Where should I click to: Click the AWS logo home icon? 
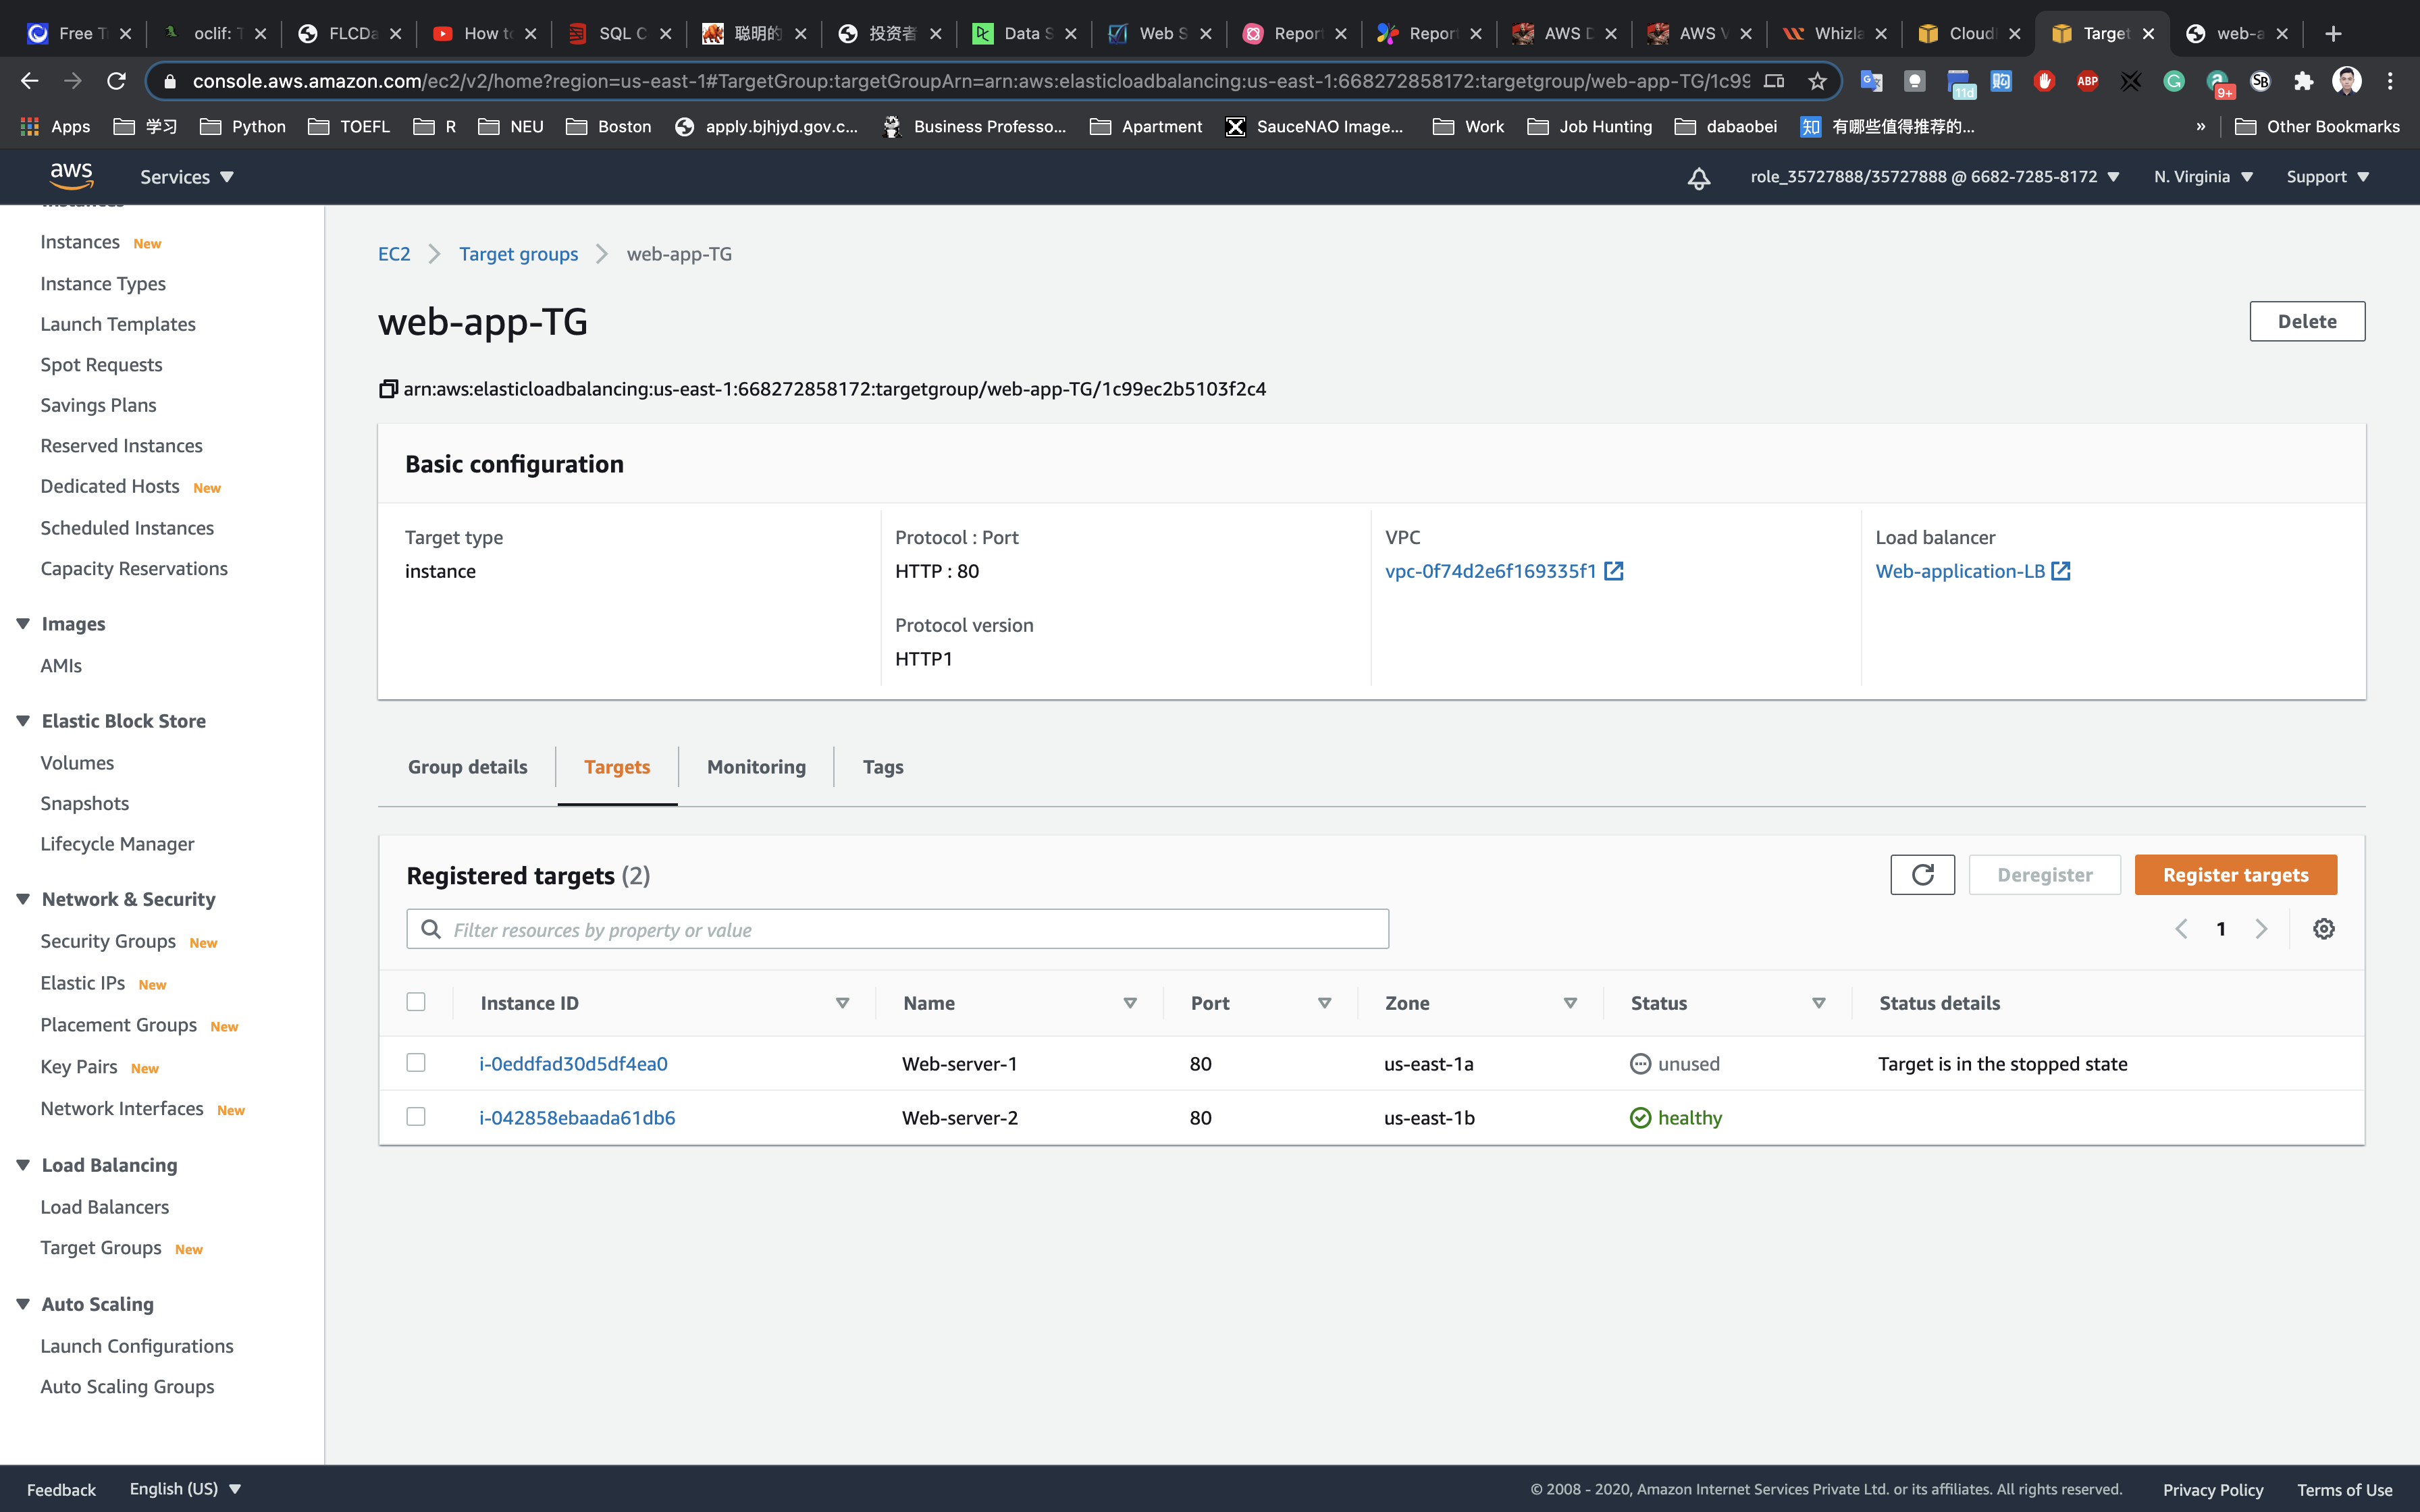click(72, 176)
